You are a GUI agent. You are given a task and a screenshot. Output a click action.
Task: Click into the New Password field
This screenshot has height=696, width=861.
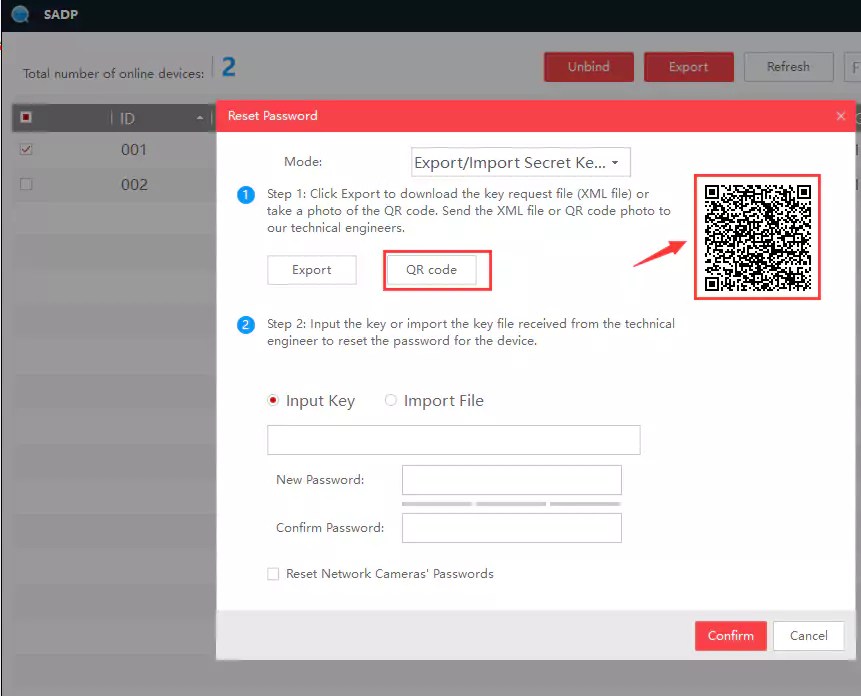pyautogui.click(x=511, y=480)
